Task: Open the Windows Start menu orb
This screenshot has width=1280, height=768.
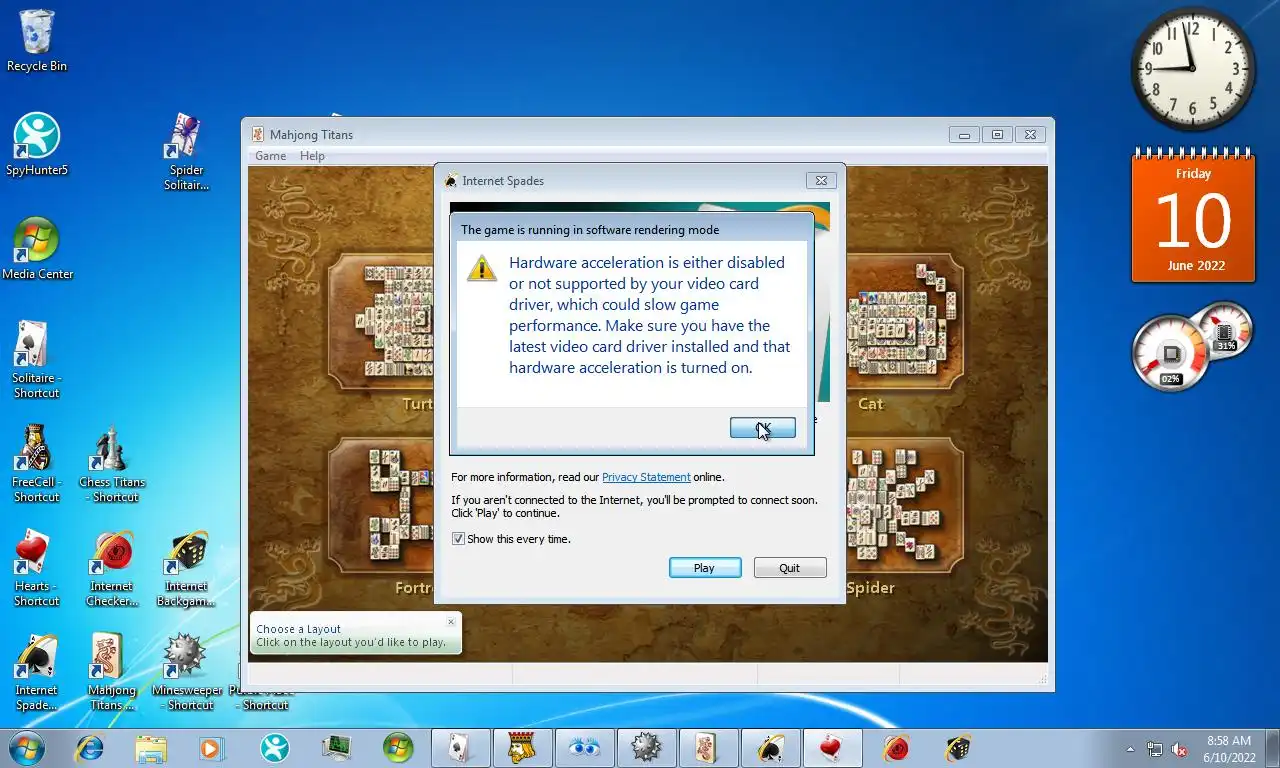Action: [x=25, y=748]
